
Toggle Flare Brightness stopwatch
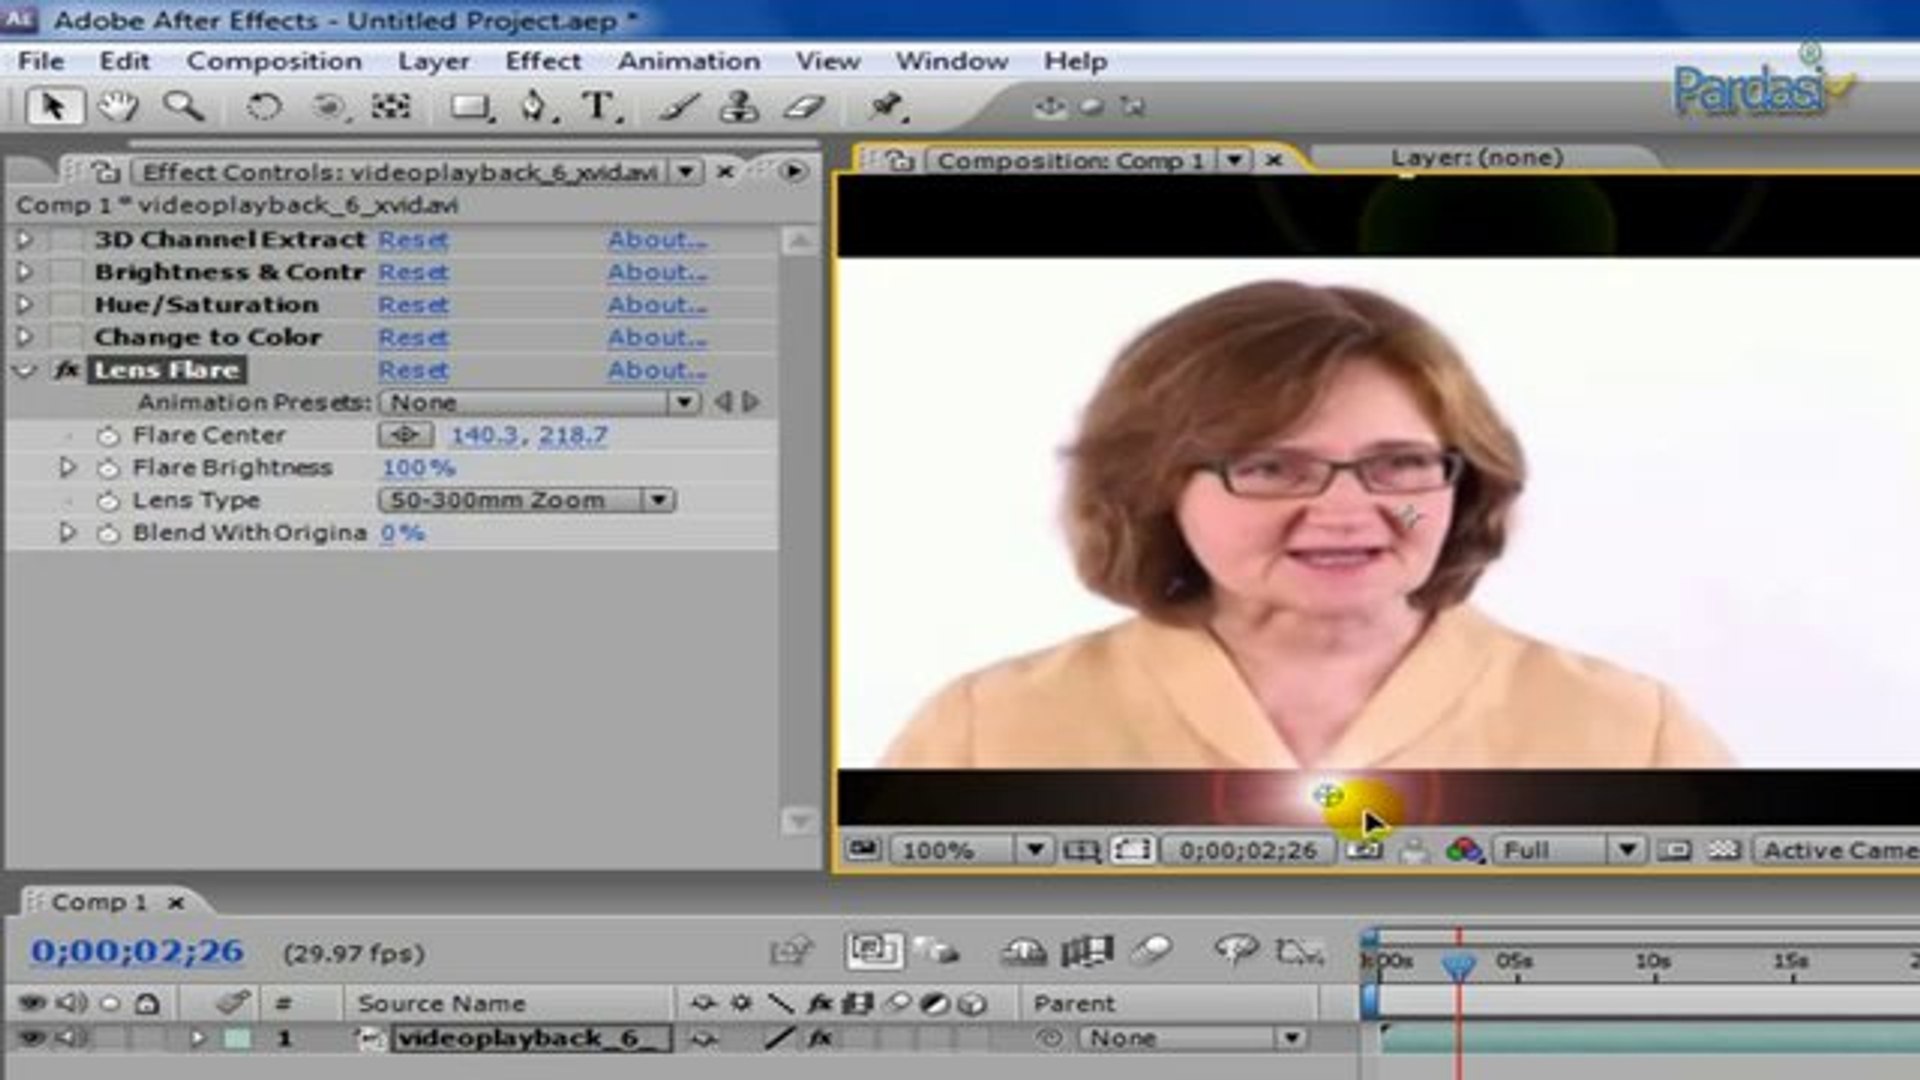click(108, 468)
